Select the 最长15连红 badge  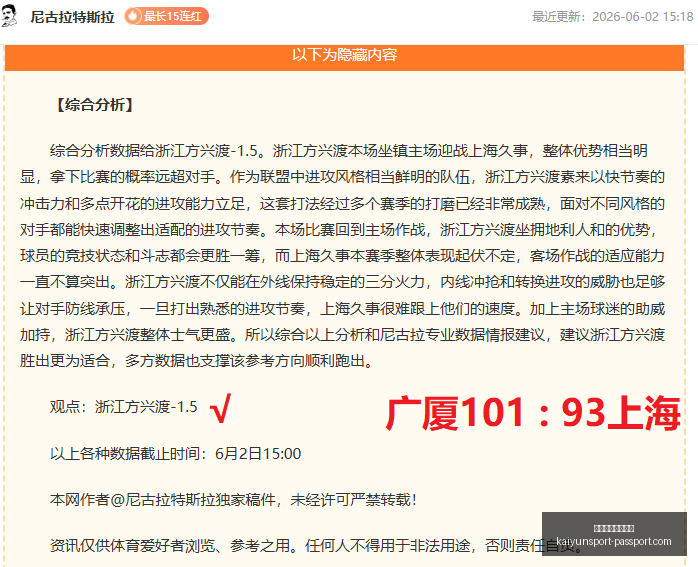tap(166, 16)
